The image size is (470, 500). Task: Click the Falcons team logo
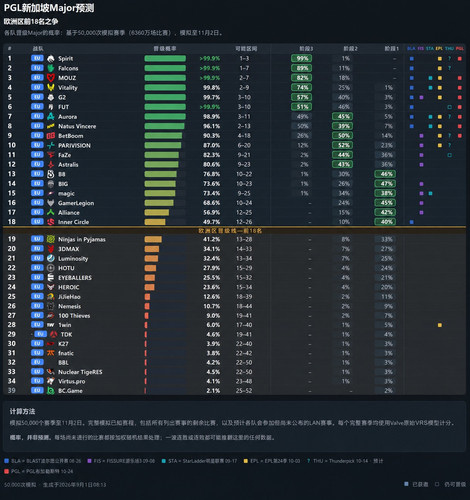tap(51, 68)
